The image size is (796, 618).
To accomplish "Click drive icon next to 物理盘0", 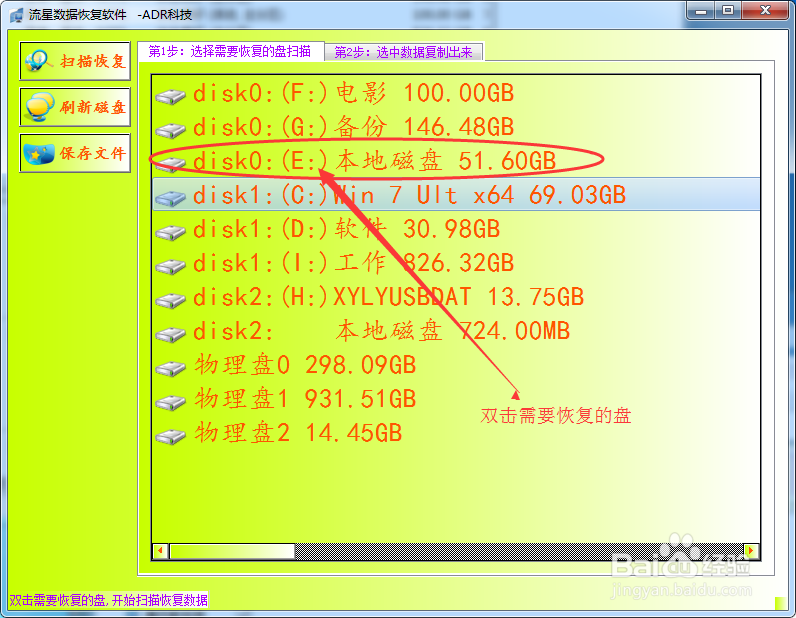I will point(171,369).
